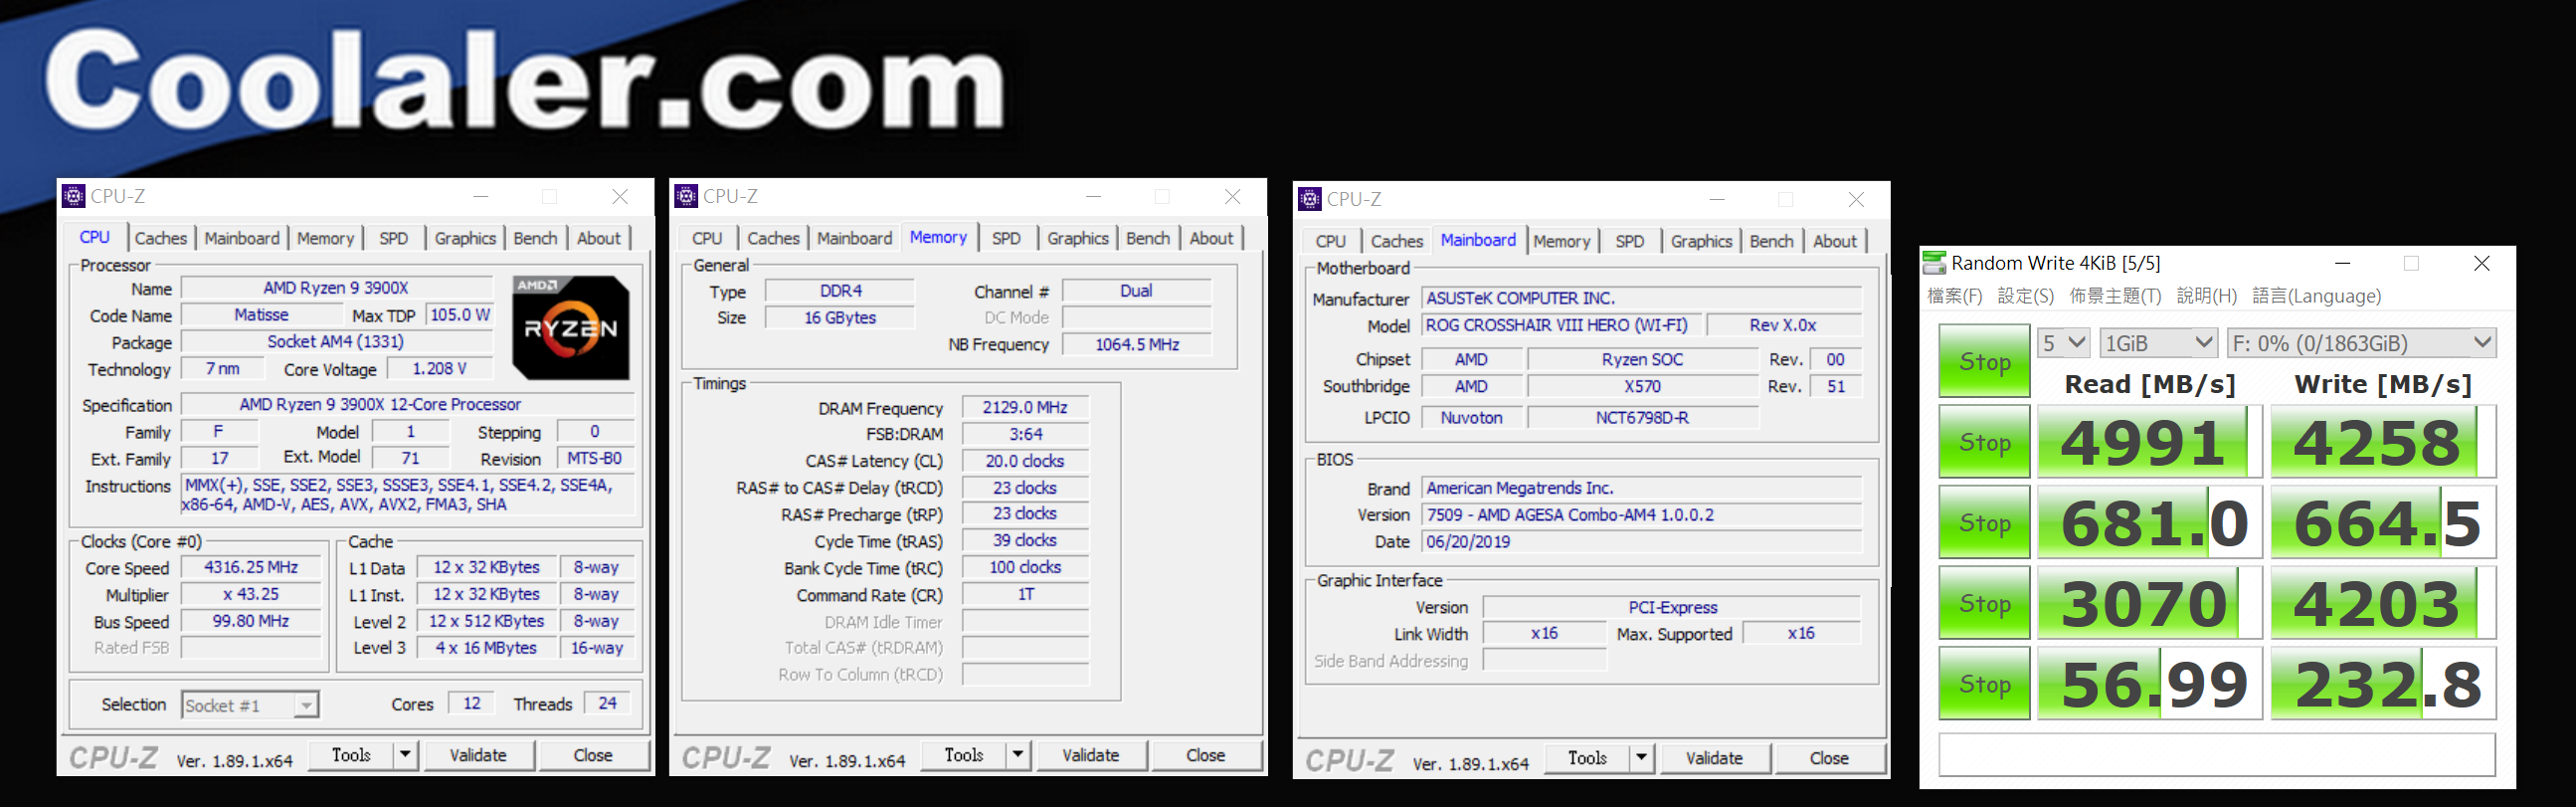Open About tab in Mainboard CPU-Z window

click(x=1835, y=241)
